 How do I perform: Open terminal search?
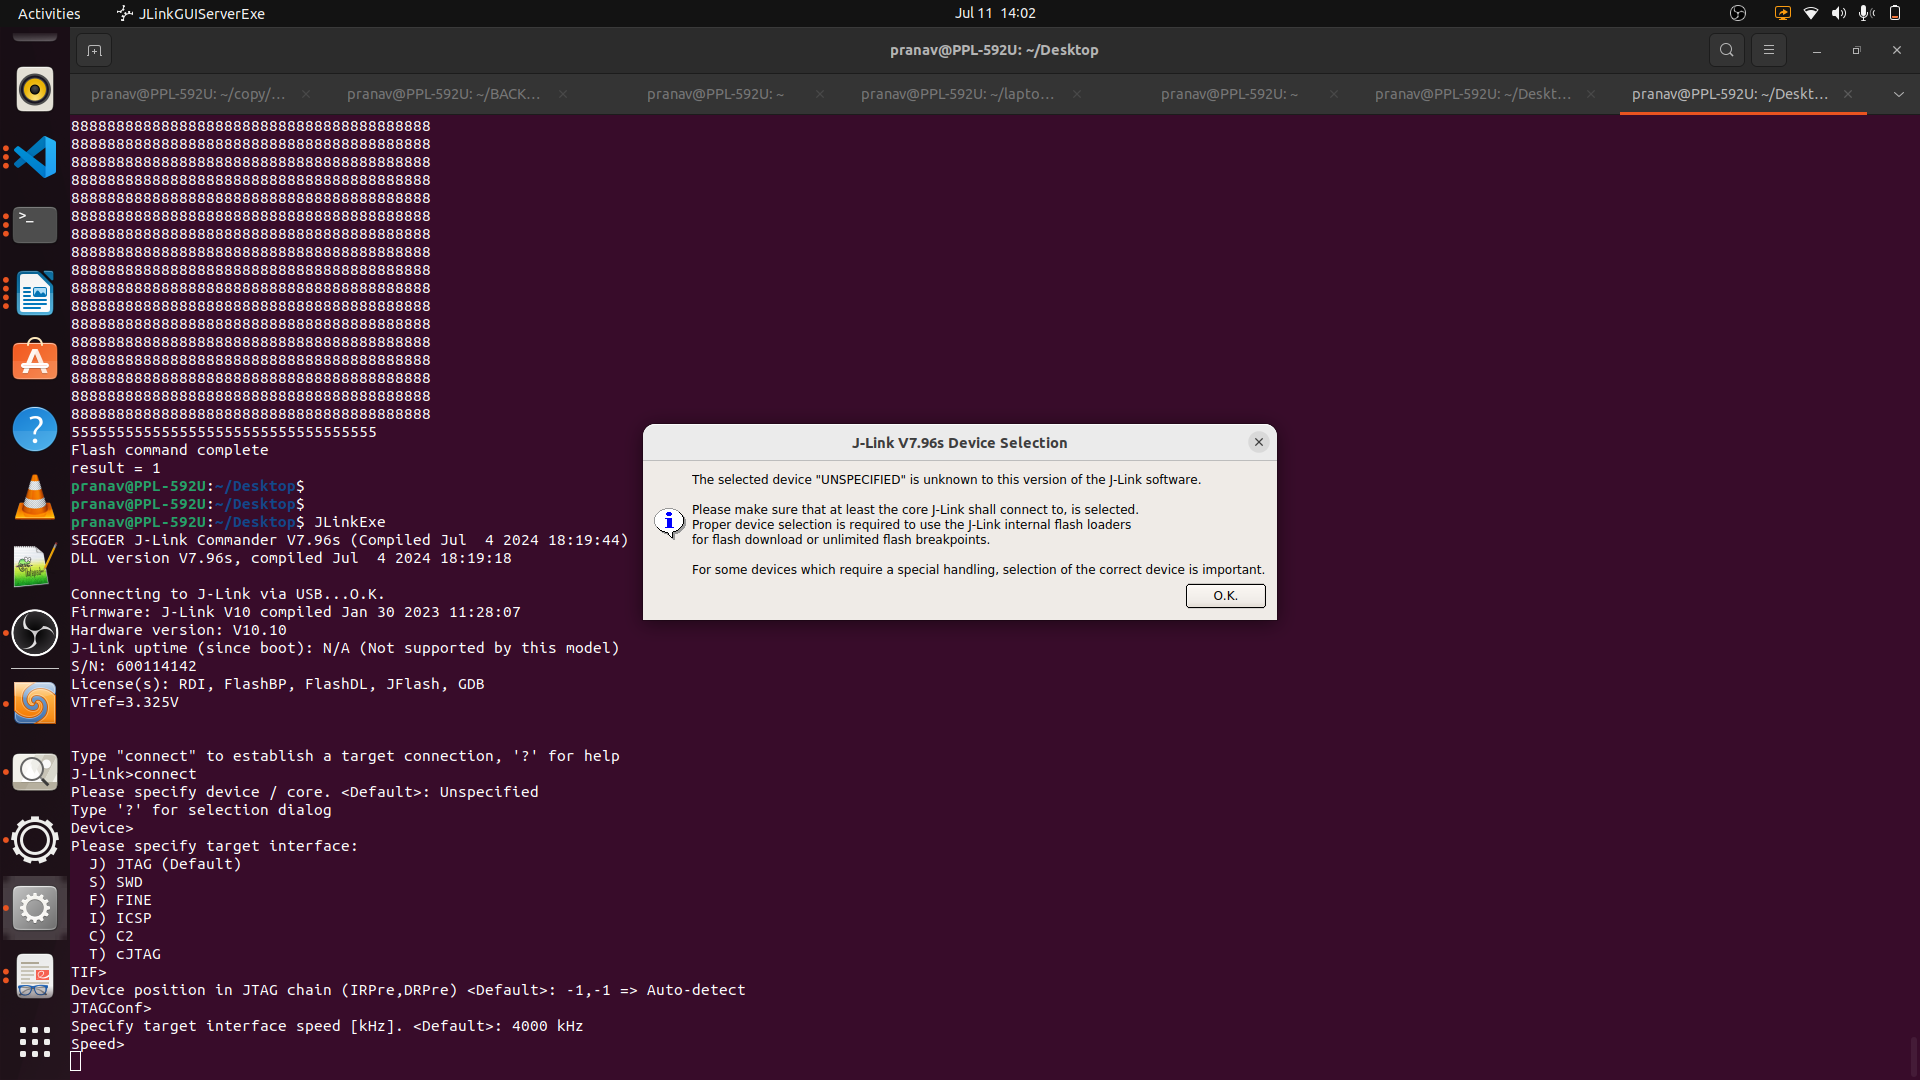tap(1726, 50)
